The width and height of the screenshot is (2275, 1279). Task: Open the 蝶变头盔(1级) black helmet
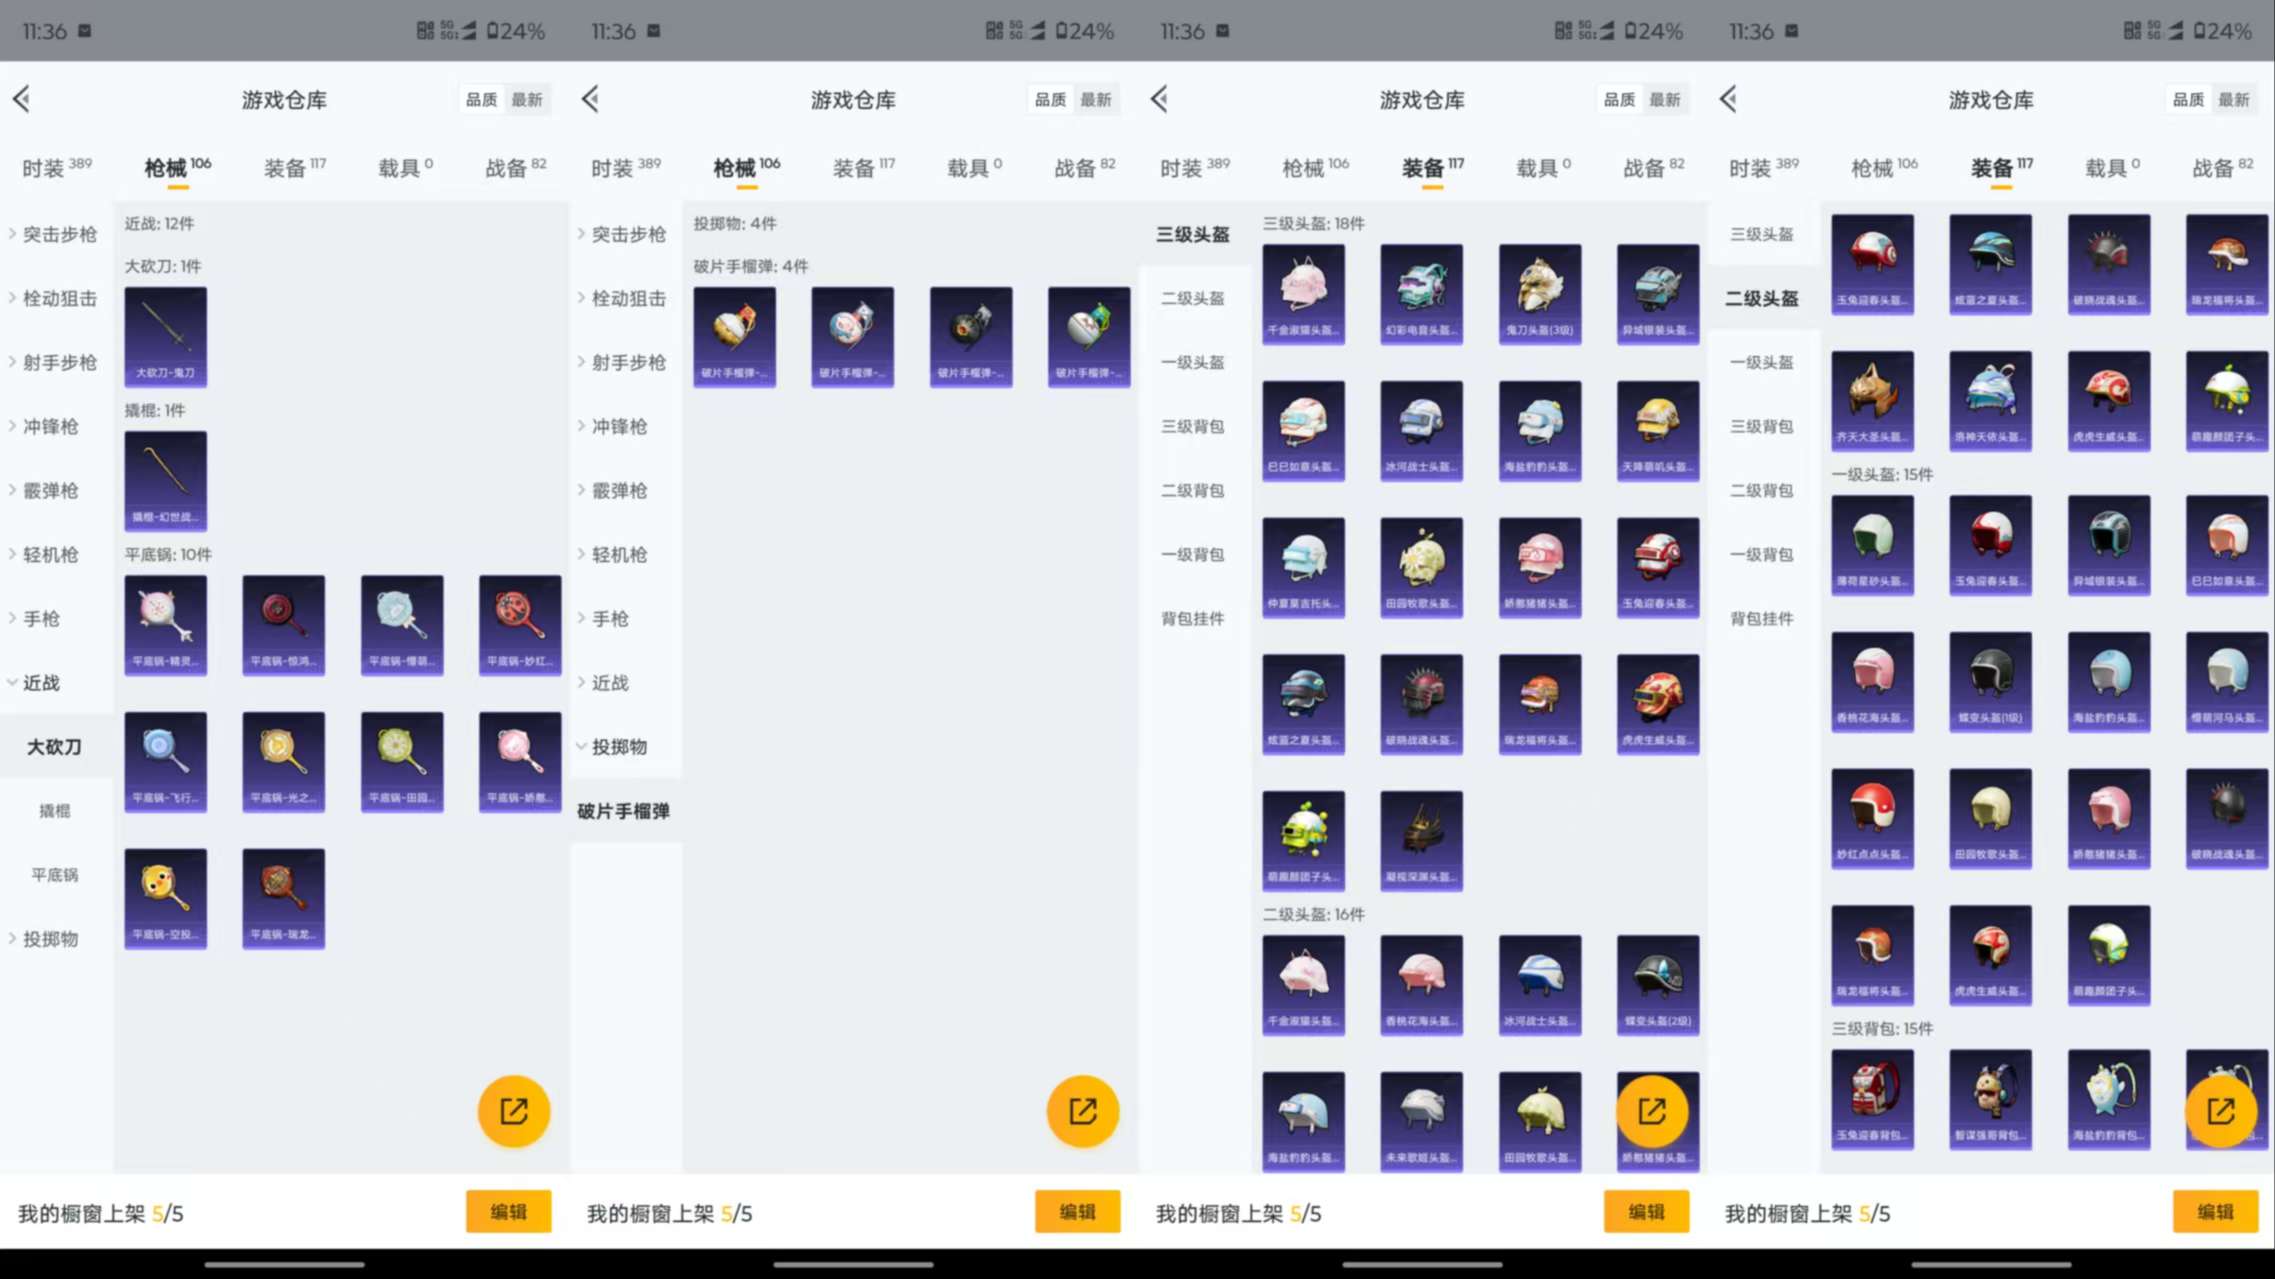tap(1991, 681)
